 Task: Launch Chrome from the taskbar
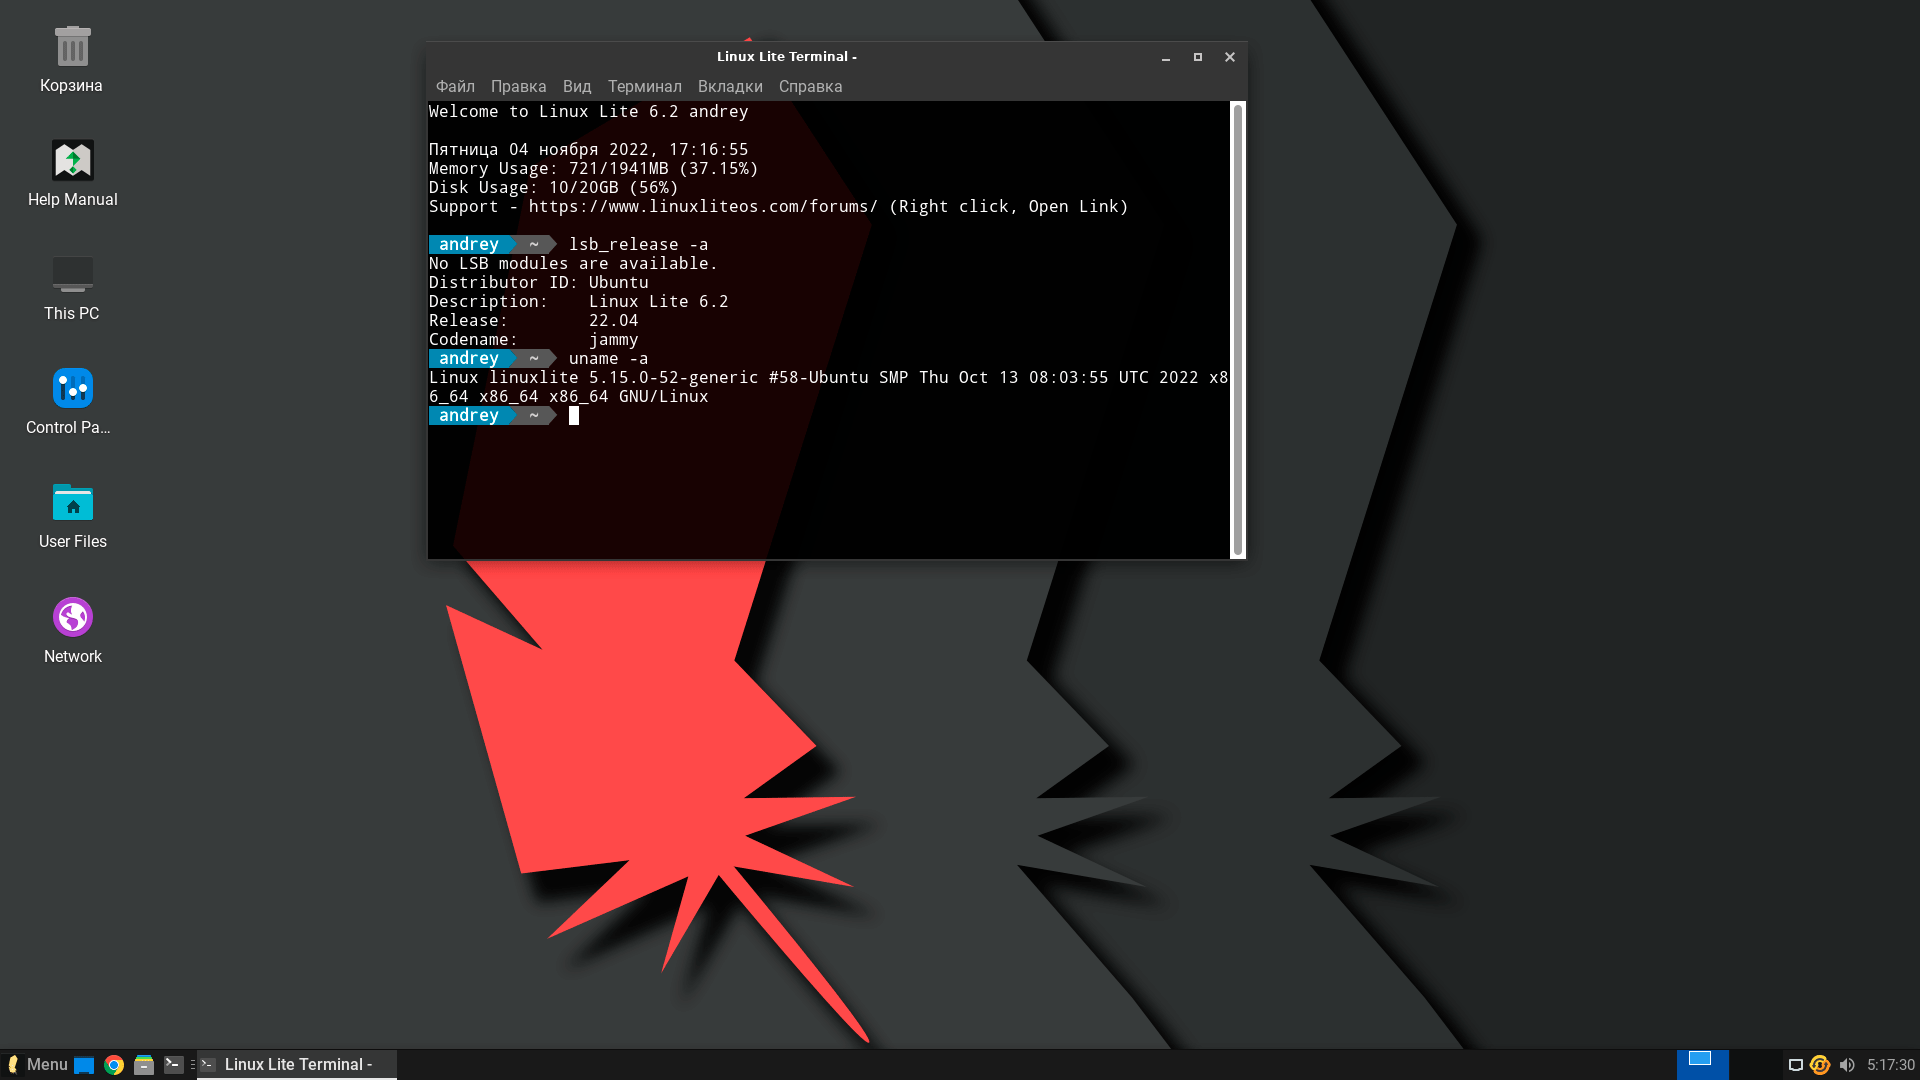click(x=114, y=1065)
